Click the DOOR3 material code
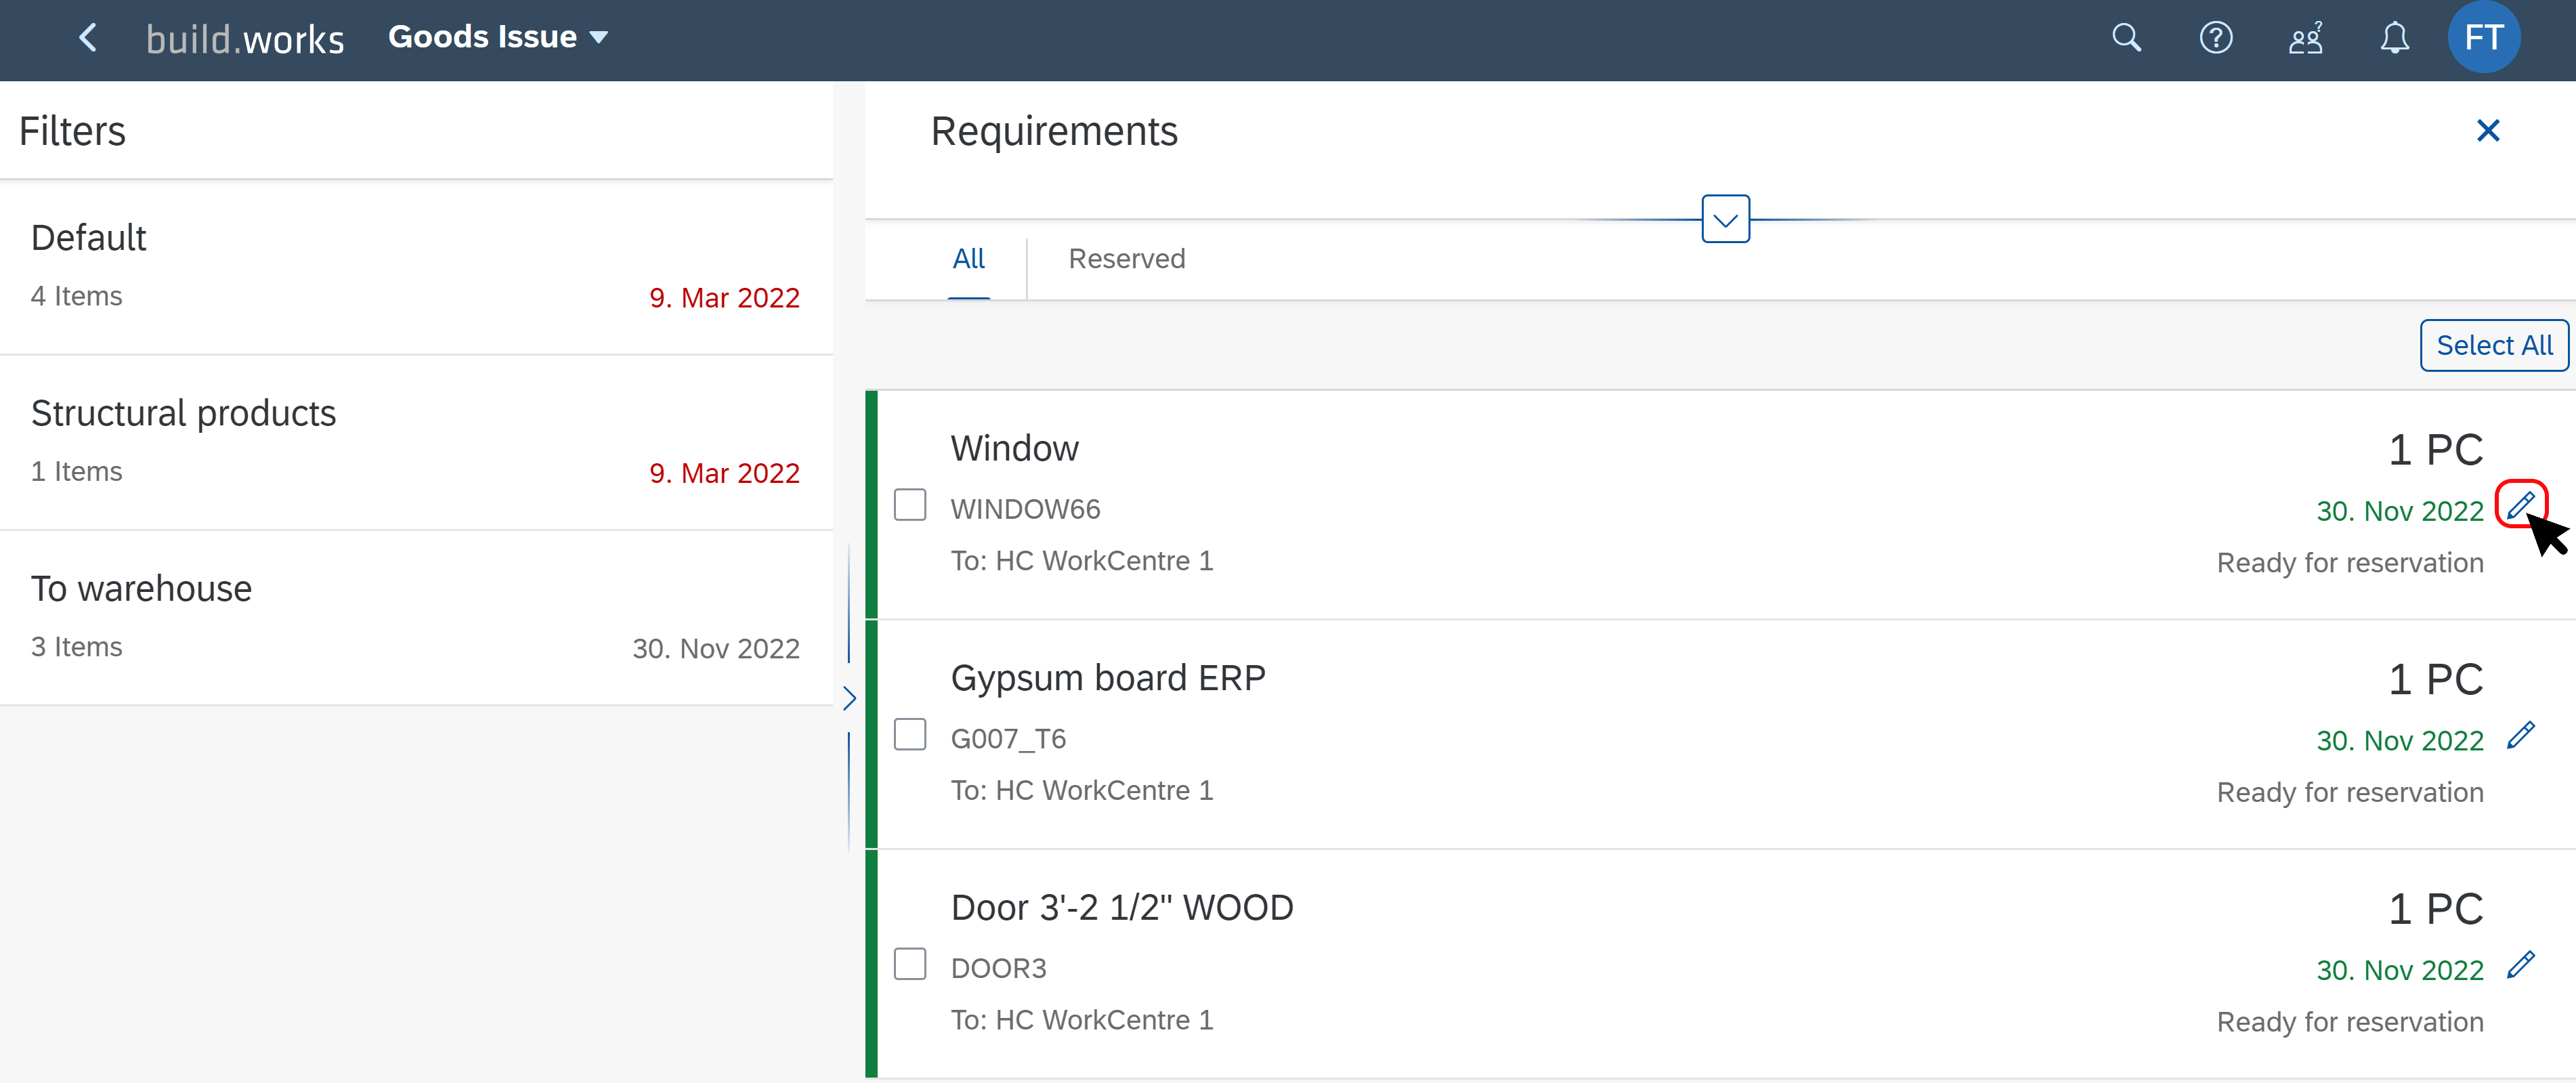Screen dimensions: 2576x1083 [x=998, y=969]
